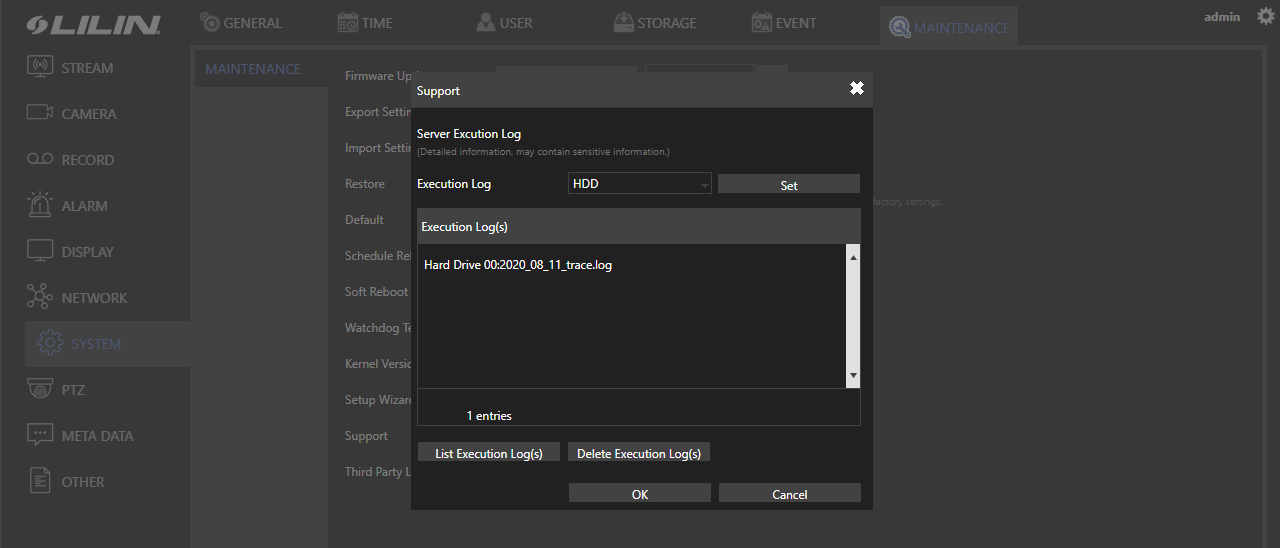Select the PTZ dome camera icon
Screen dimensions: 1280x548
tap(40, 390)
